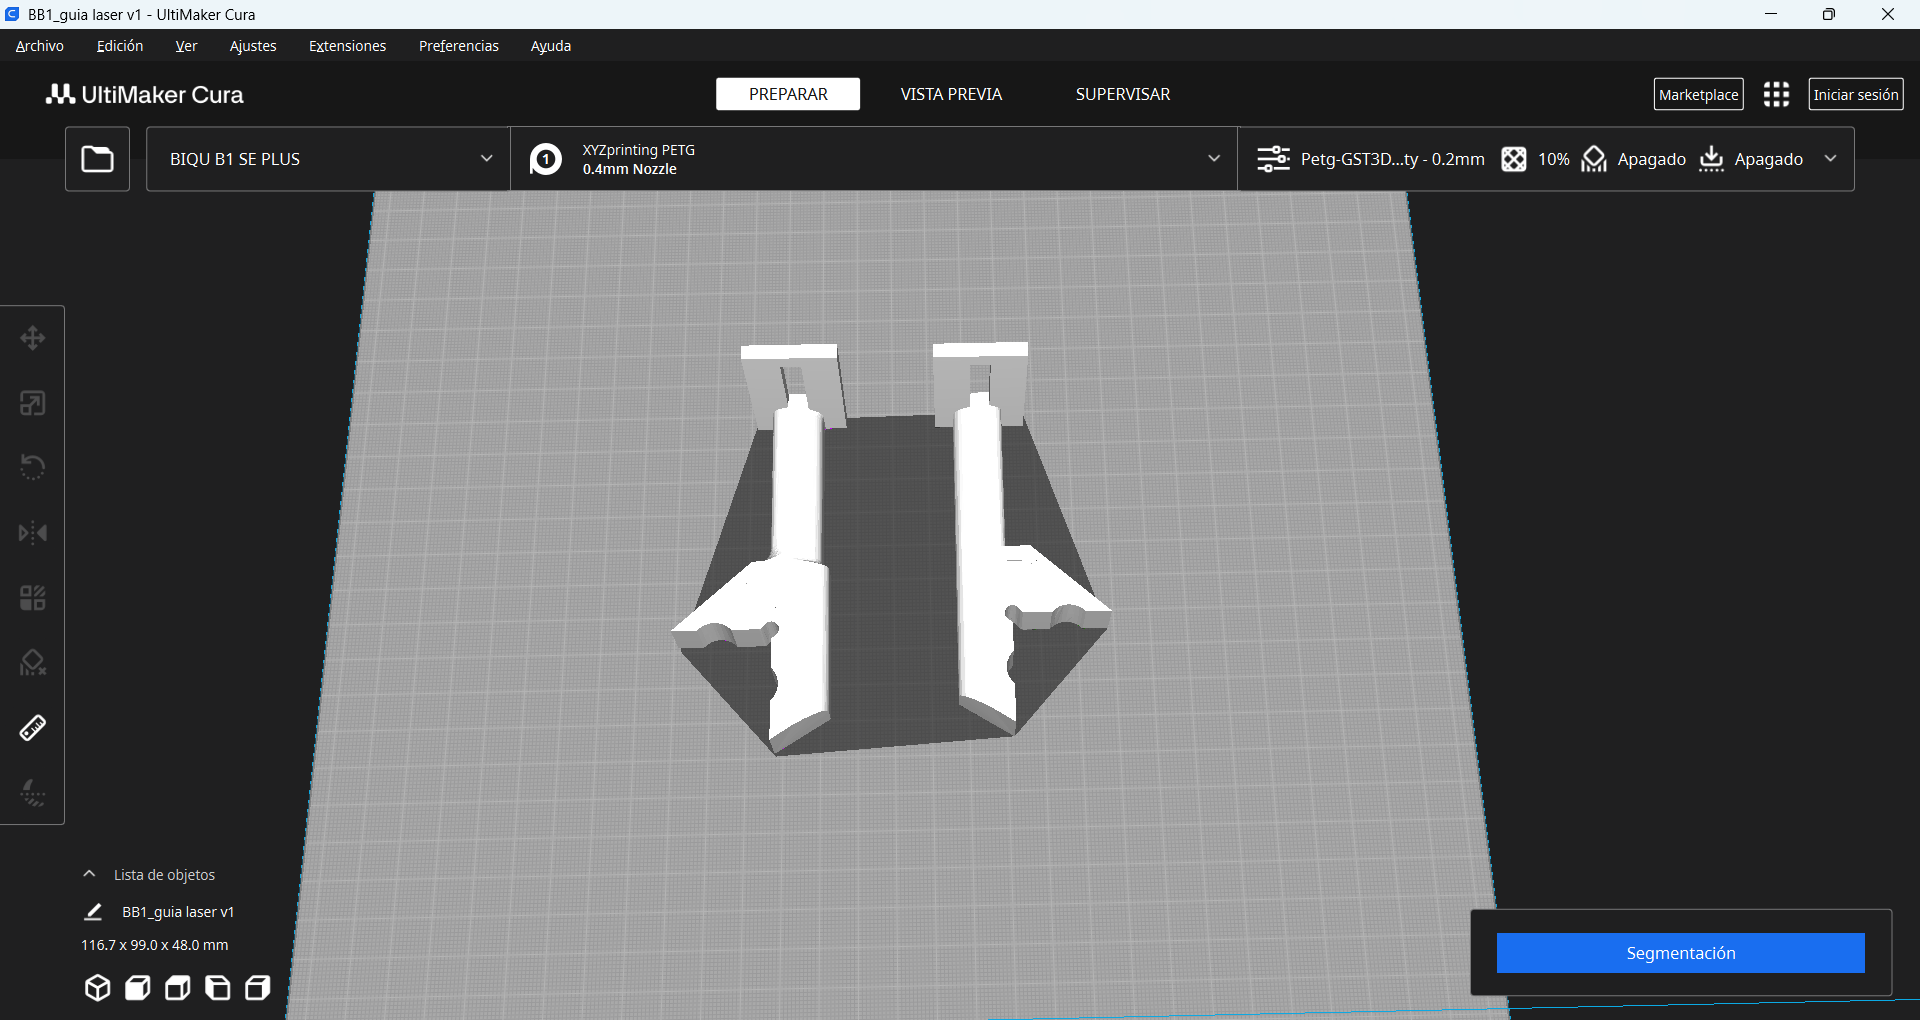Click the Petg-GST3D profile name
The image size is (1920, 1020).
click(x=1392, y=159)
